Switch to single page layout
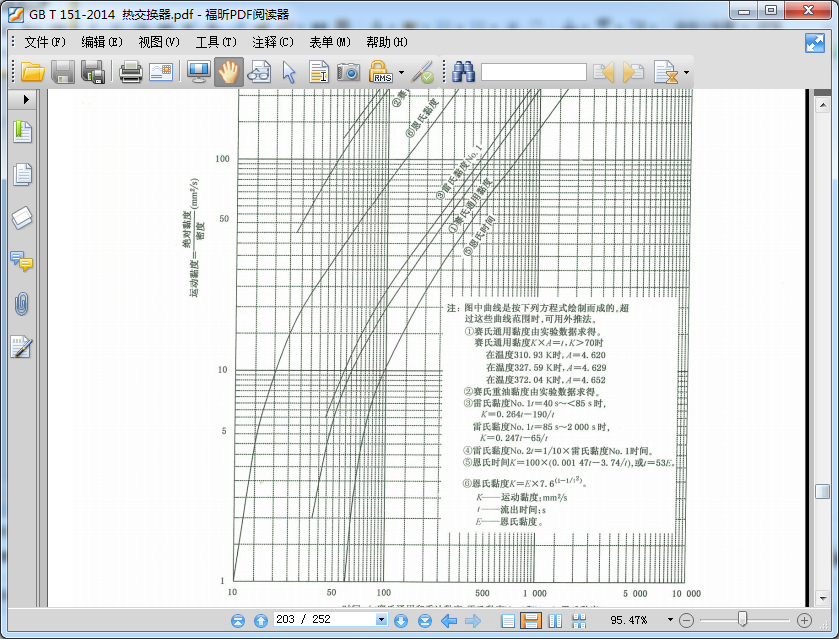 click(508, 620)
